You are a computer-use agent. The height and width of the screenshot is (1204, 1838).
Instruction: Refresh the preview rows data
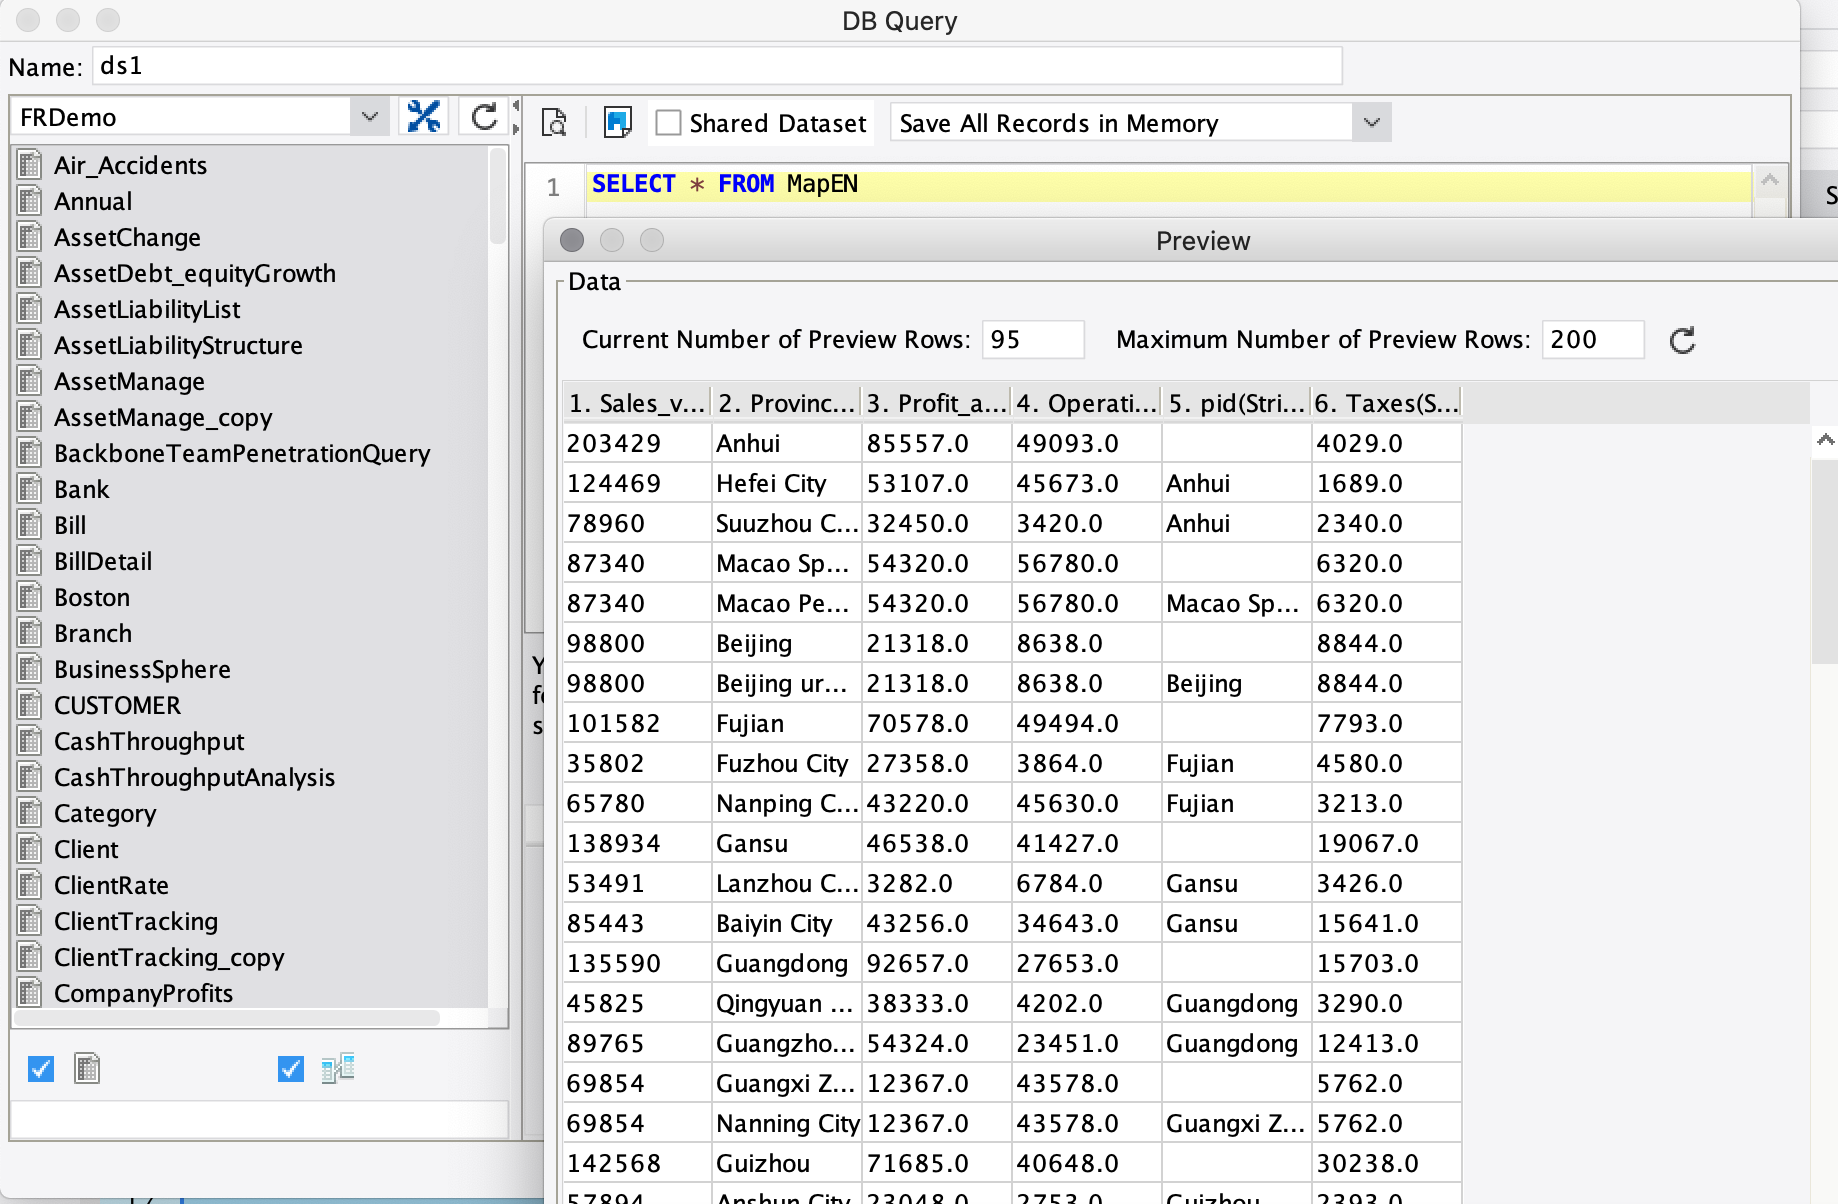pos(1683,341)
